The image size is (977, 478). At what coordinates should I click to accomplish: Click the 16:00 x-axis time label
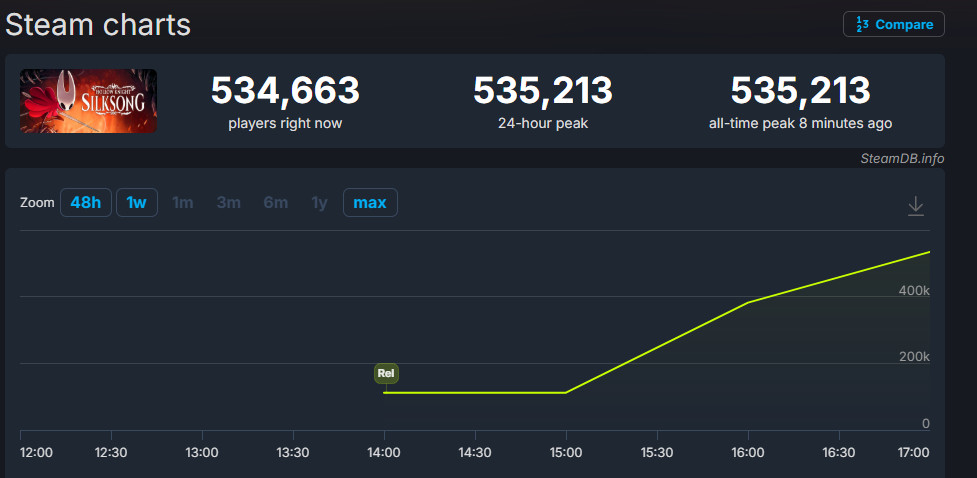(x=748, y=453)
